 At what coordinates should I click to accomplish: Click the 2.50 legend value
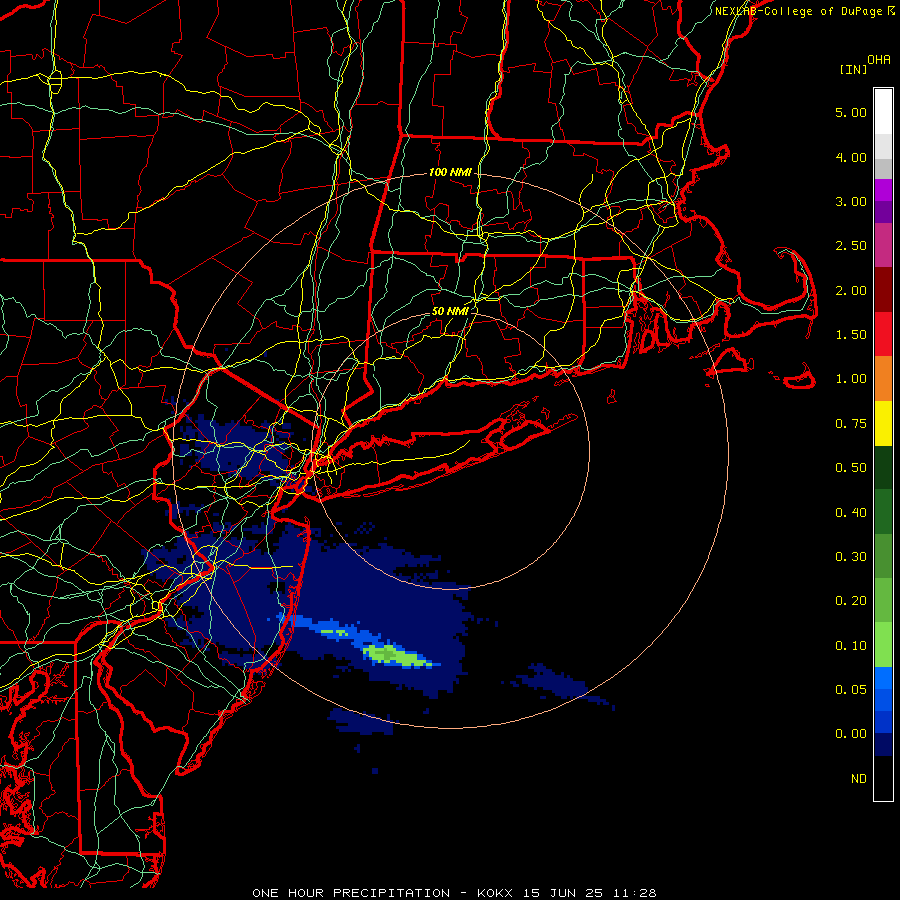851,246
